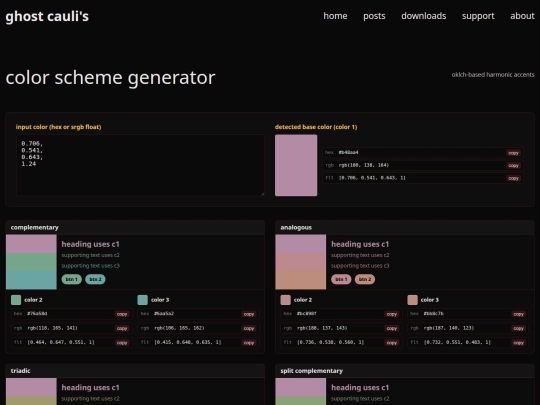Click the ghost cauli's site title

tap(47, 16)
